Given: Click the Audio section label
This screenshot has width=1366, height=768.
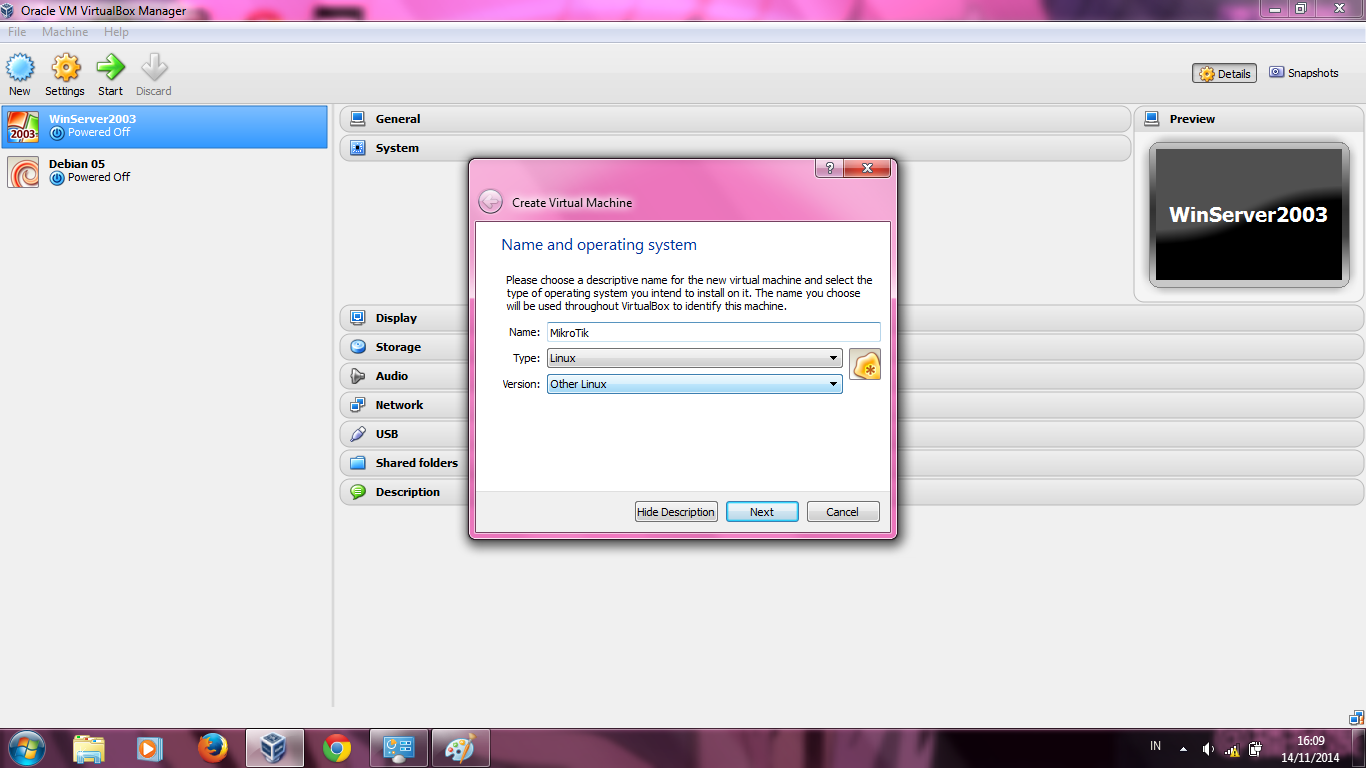Looking at the screenshot, I should click(x=392, y=376).
